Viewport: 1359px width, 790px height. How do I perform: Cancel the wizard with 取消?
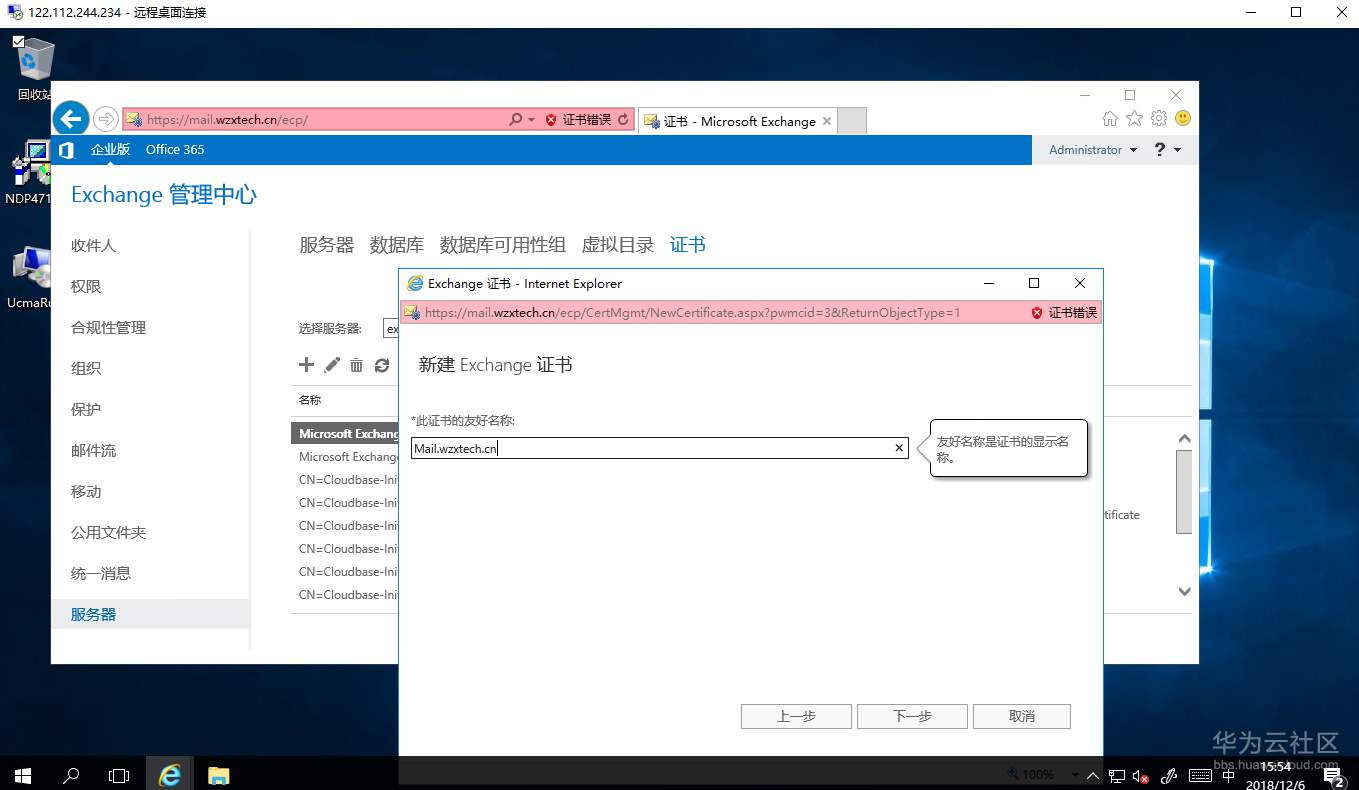(x=1021, y=716)
